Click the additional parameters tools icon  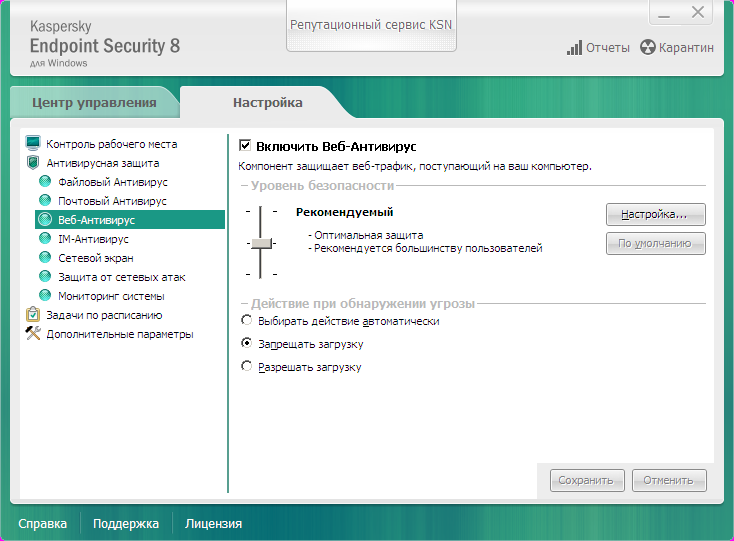pos(33,333)
